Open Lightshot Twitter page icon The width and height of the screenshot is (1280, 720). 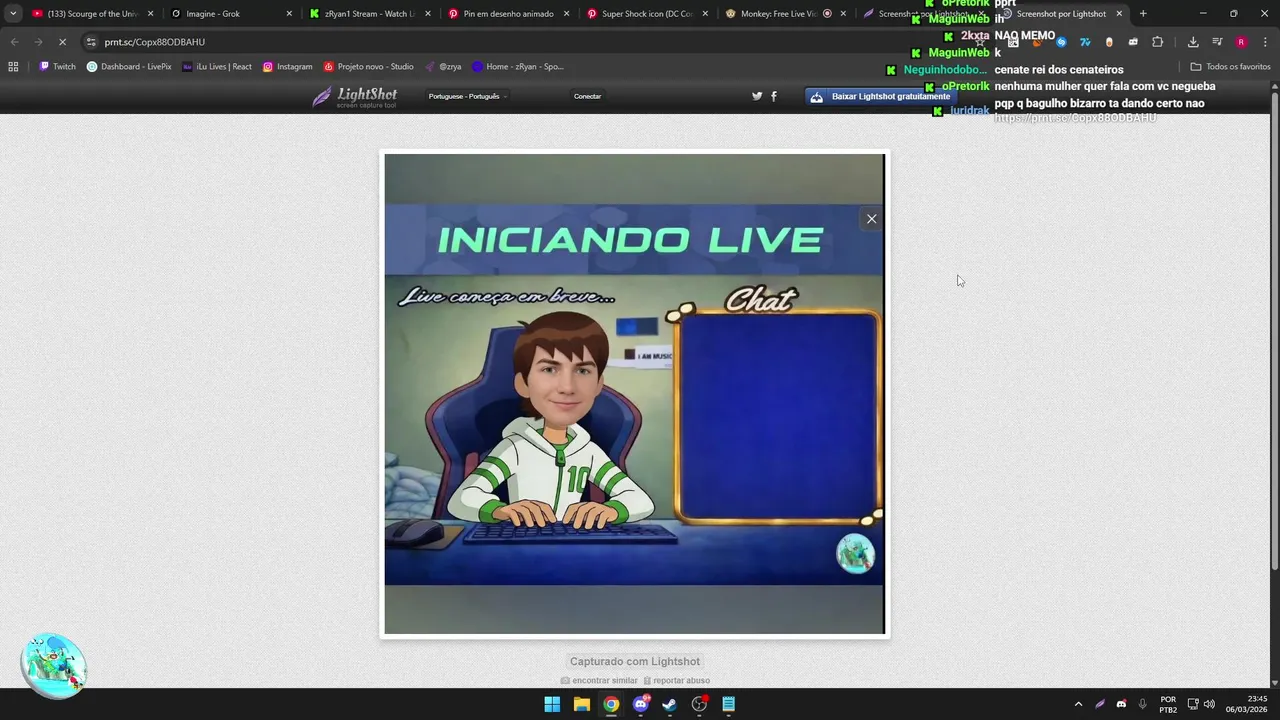click(757, 97)
